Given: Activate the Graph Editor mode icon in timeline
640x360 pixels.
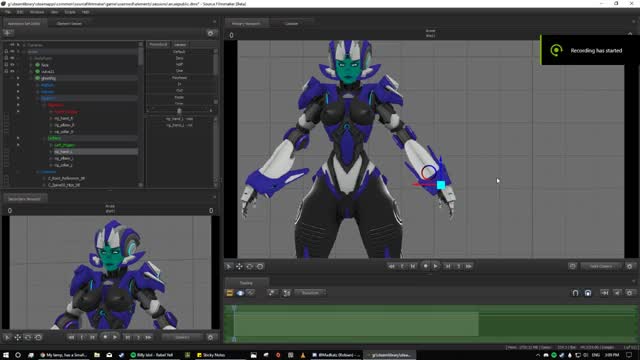Looking at the screenshot, I should tap(250, 293).
